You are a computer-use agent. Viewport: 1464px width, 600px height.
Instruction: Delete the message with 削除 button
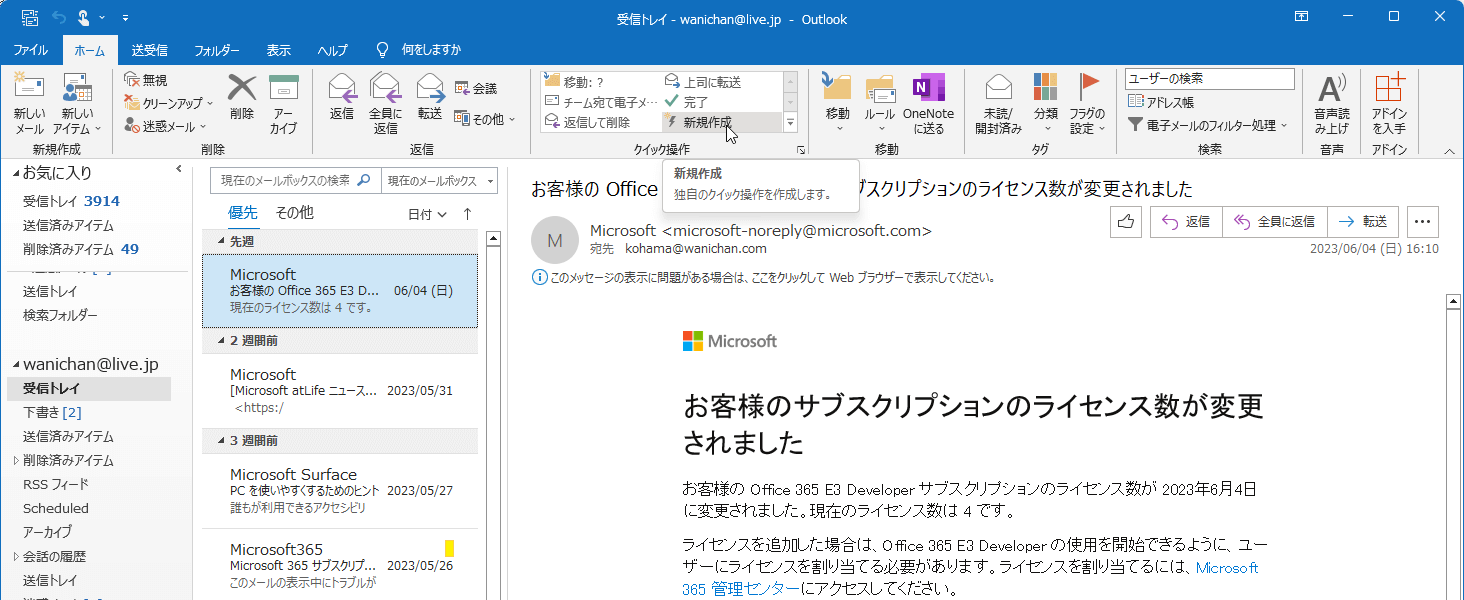[242, 97]
